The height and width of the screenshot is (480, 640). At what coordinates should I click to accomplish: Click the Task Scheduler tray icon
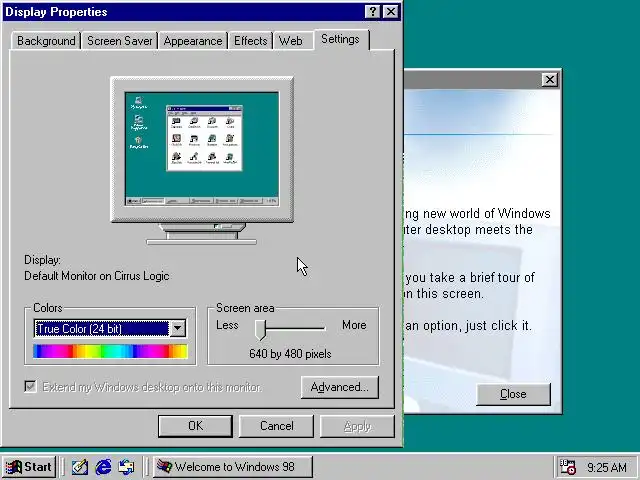coord(567,467)
